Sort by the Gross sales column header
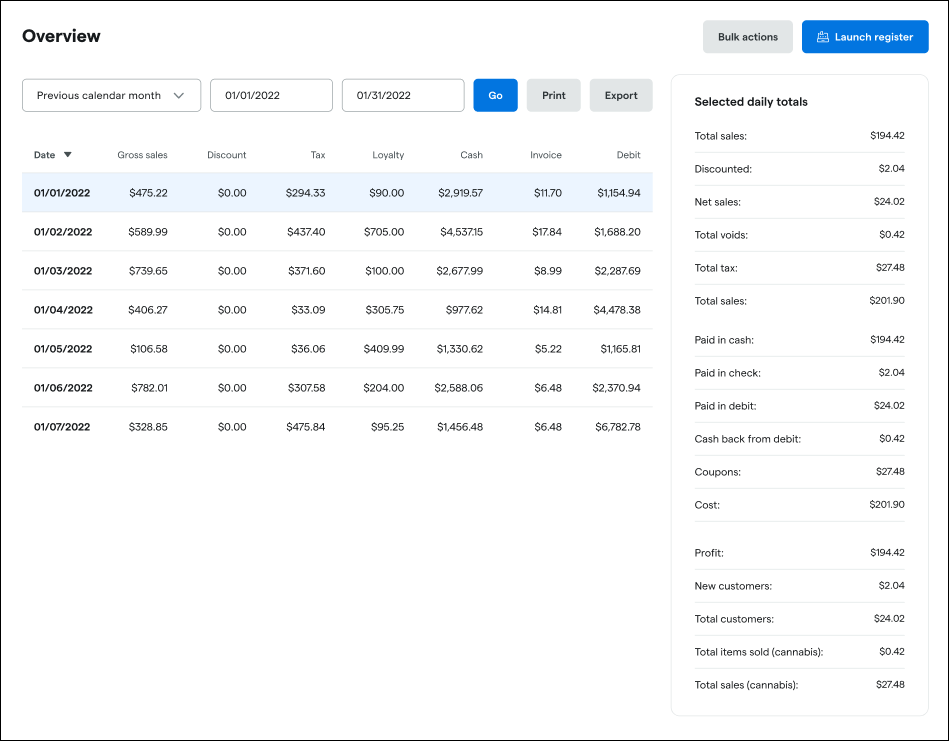 (x=143, y=155)
